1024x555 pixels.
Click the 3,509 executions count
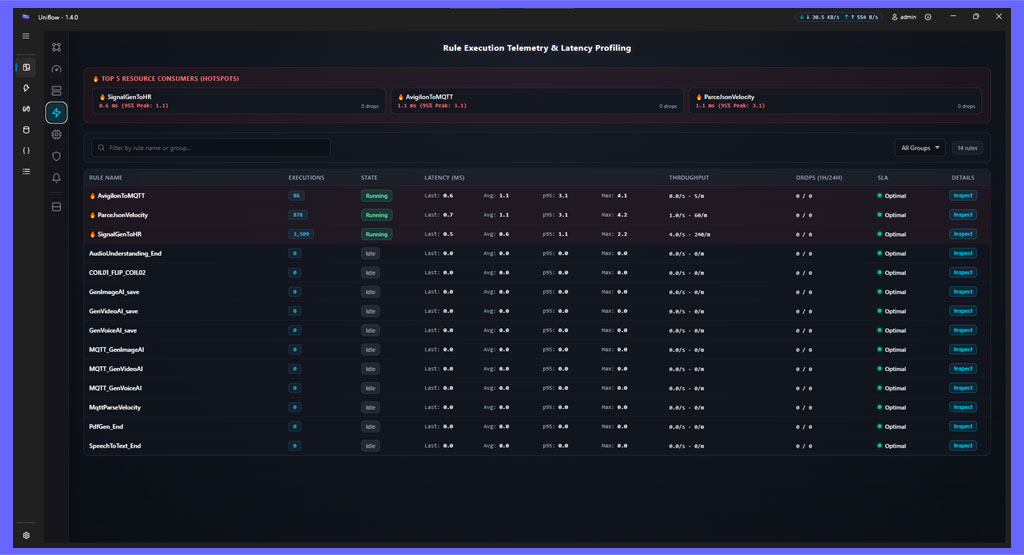(x=301, y=234)
